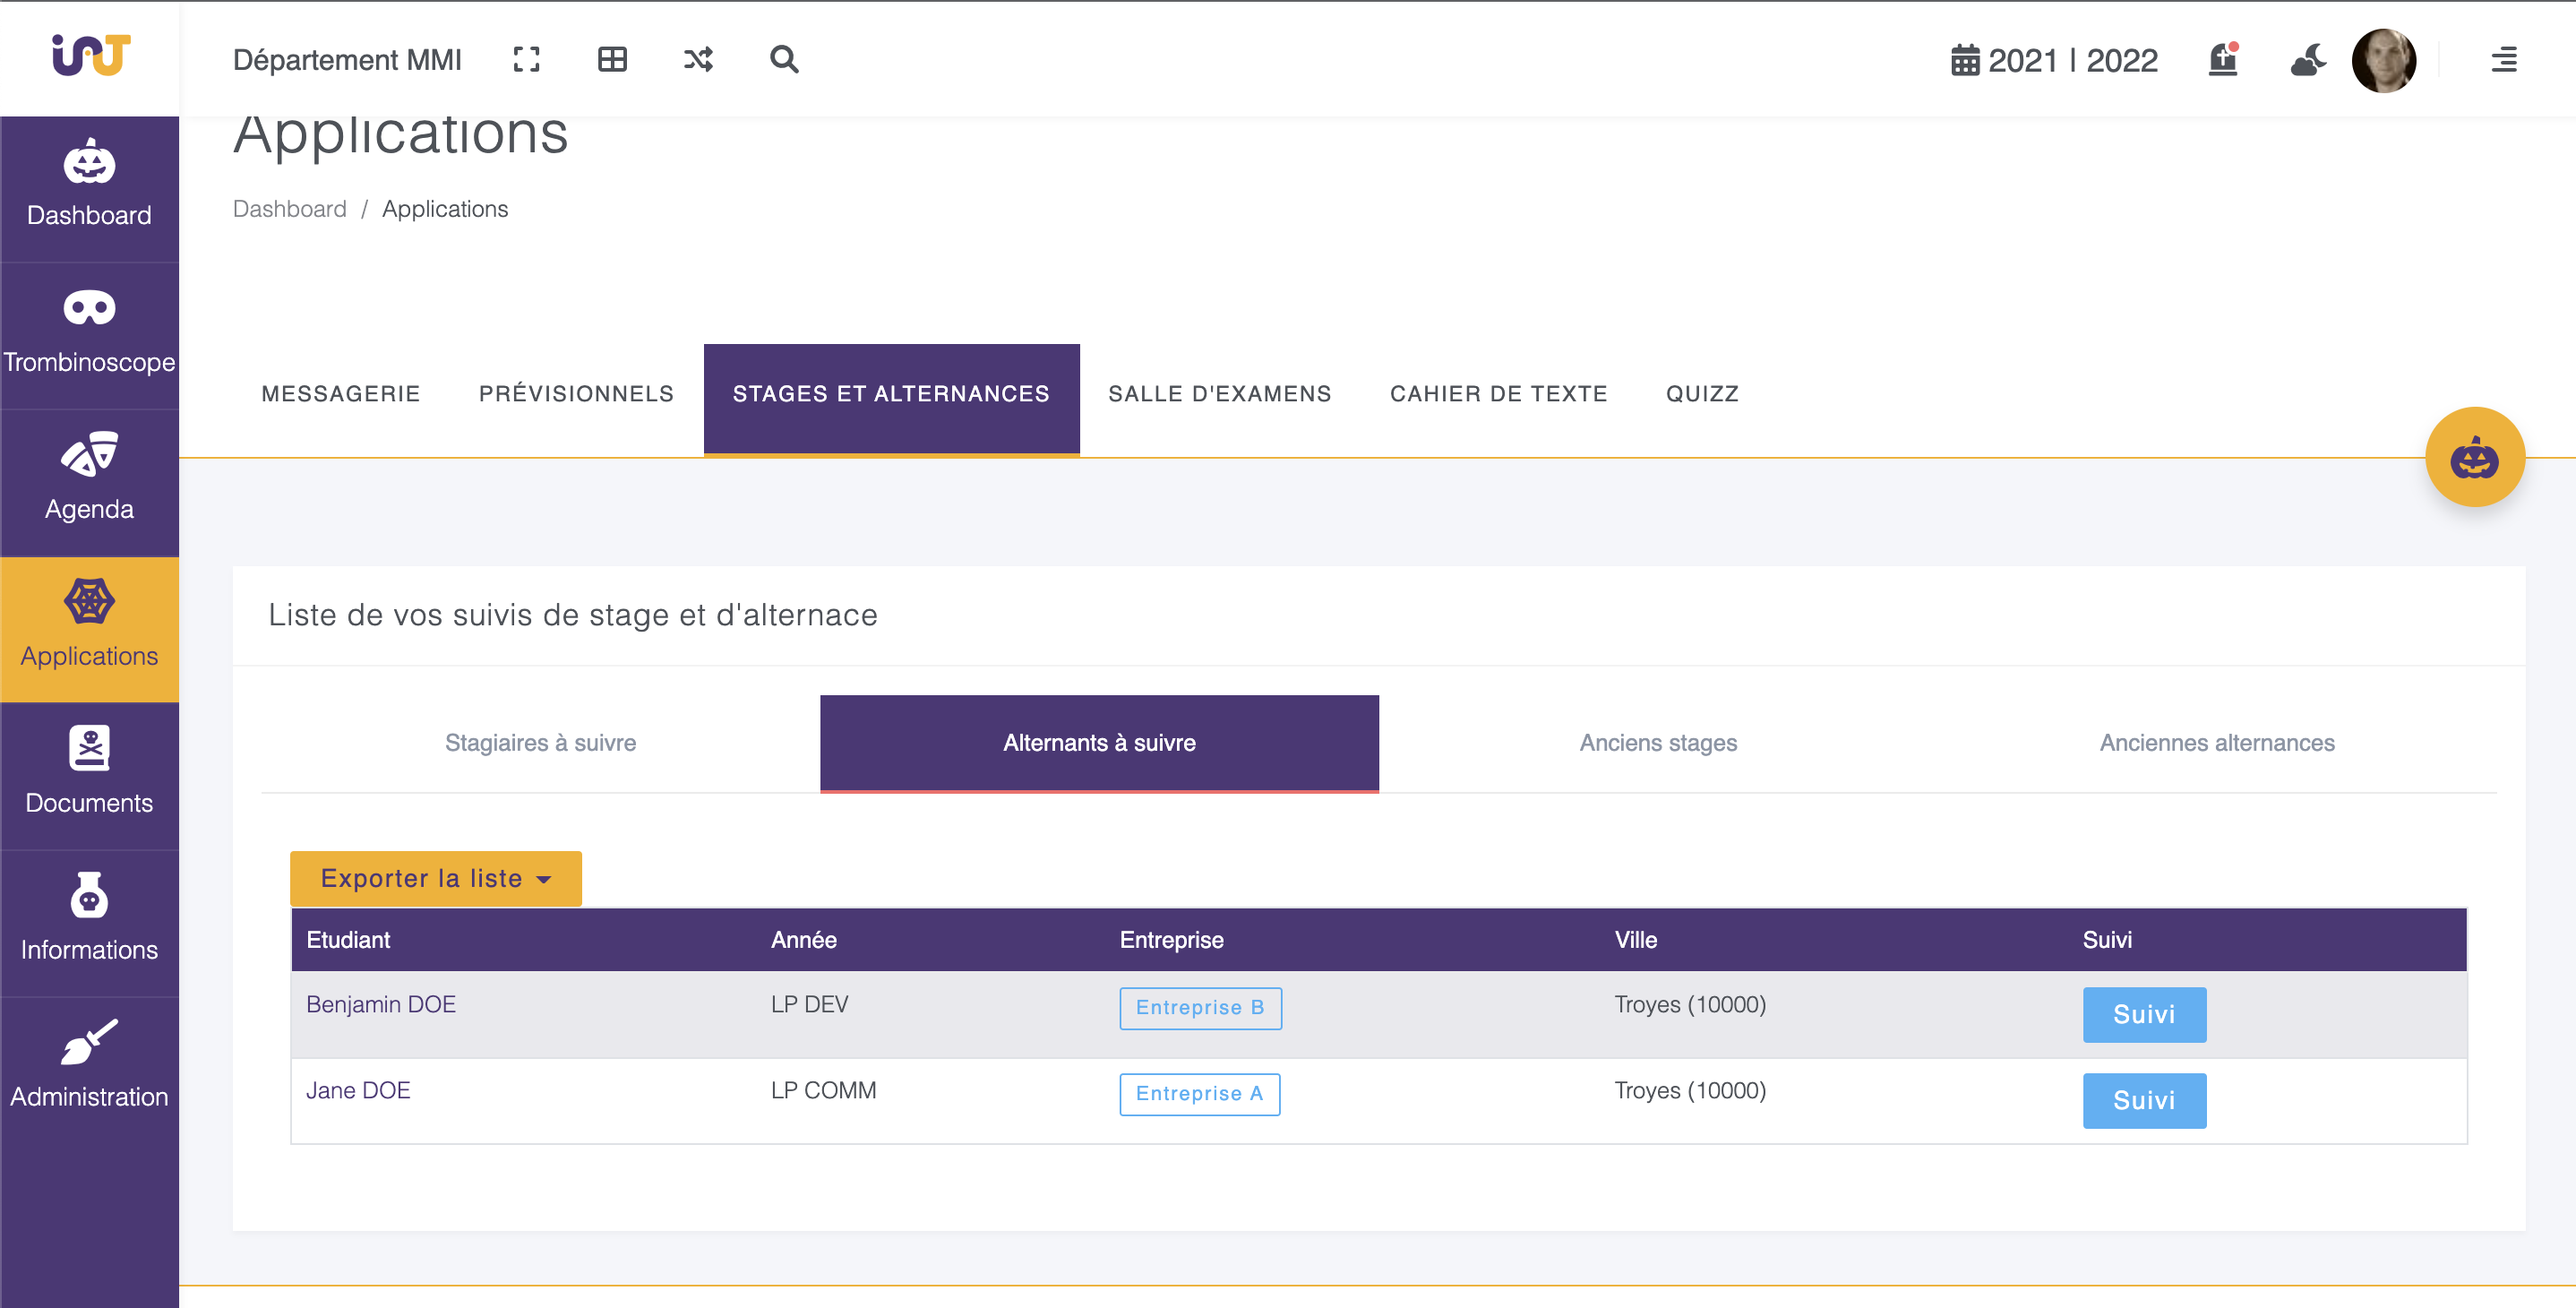
Task: Toggle dark mode with the moon icon
Action: (2307, 60)
